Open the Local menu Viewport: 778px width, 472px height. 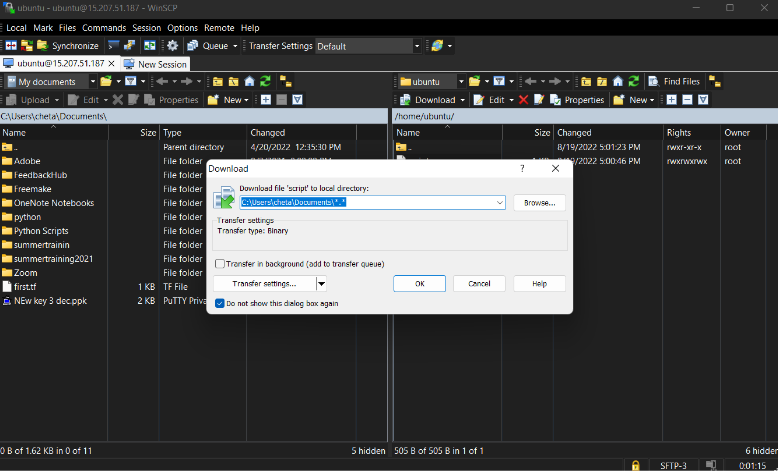(16, 28)
